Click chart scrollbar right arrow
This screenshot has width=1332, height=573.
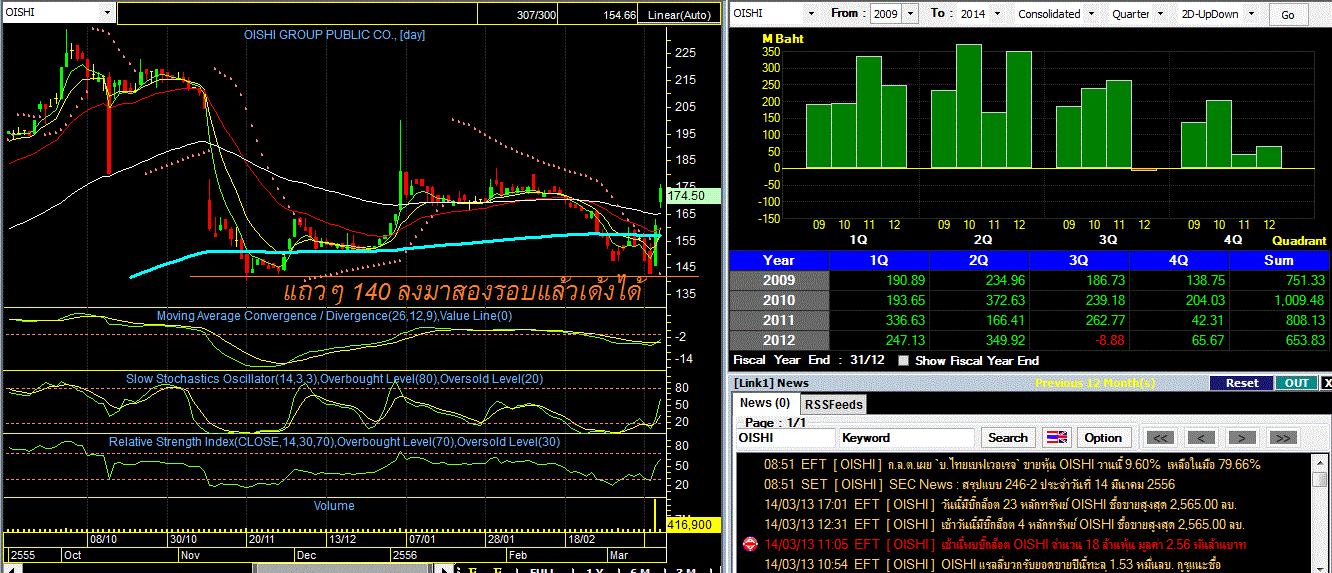(444, 568)
